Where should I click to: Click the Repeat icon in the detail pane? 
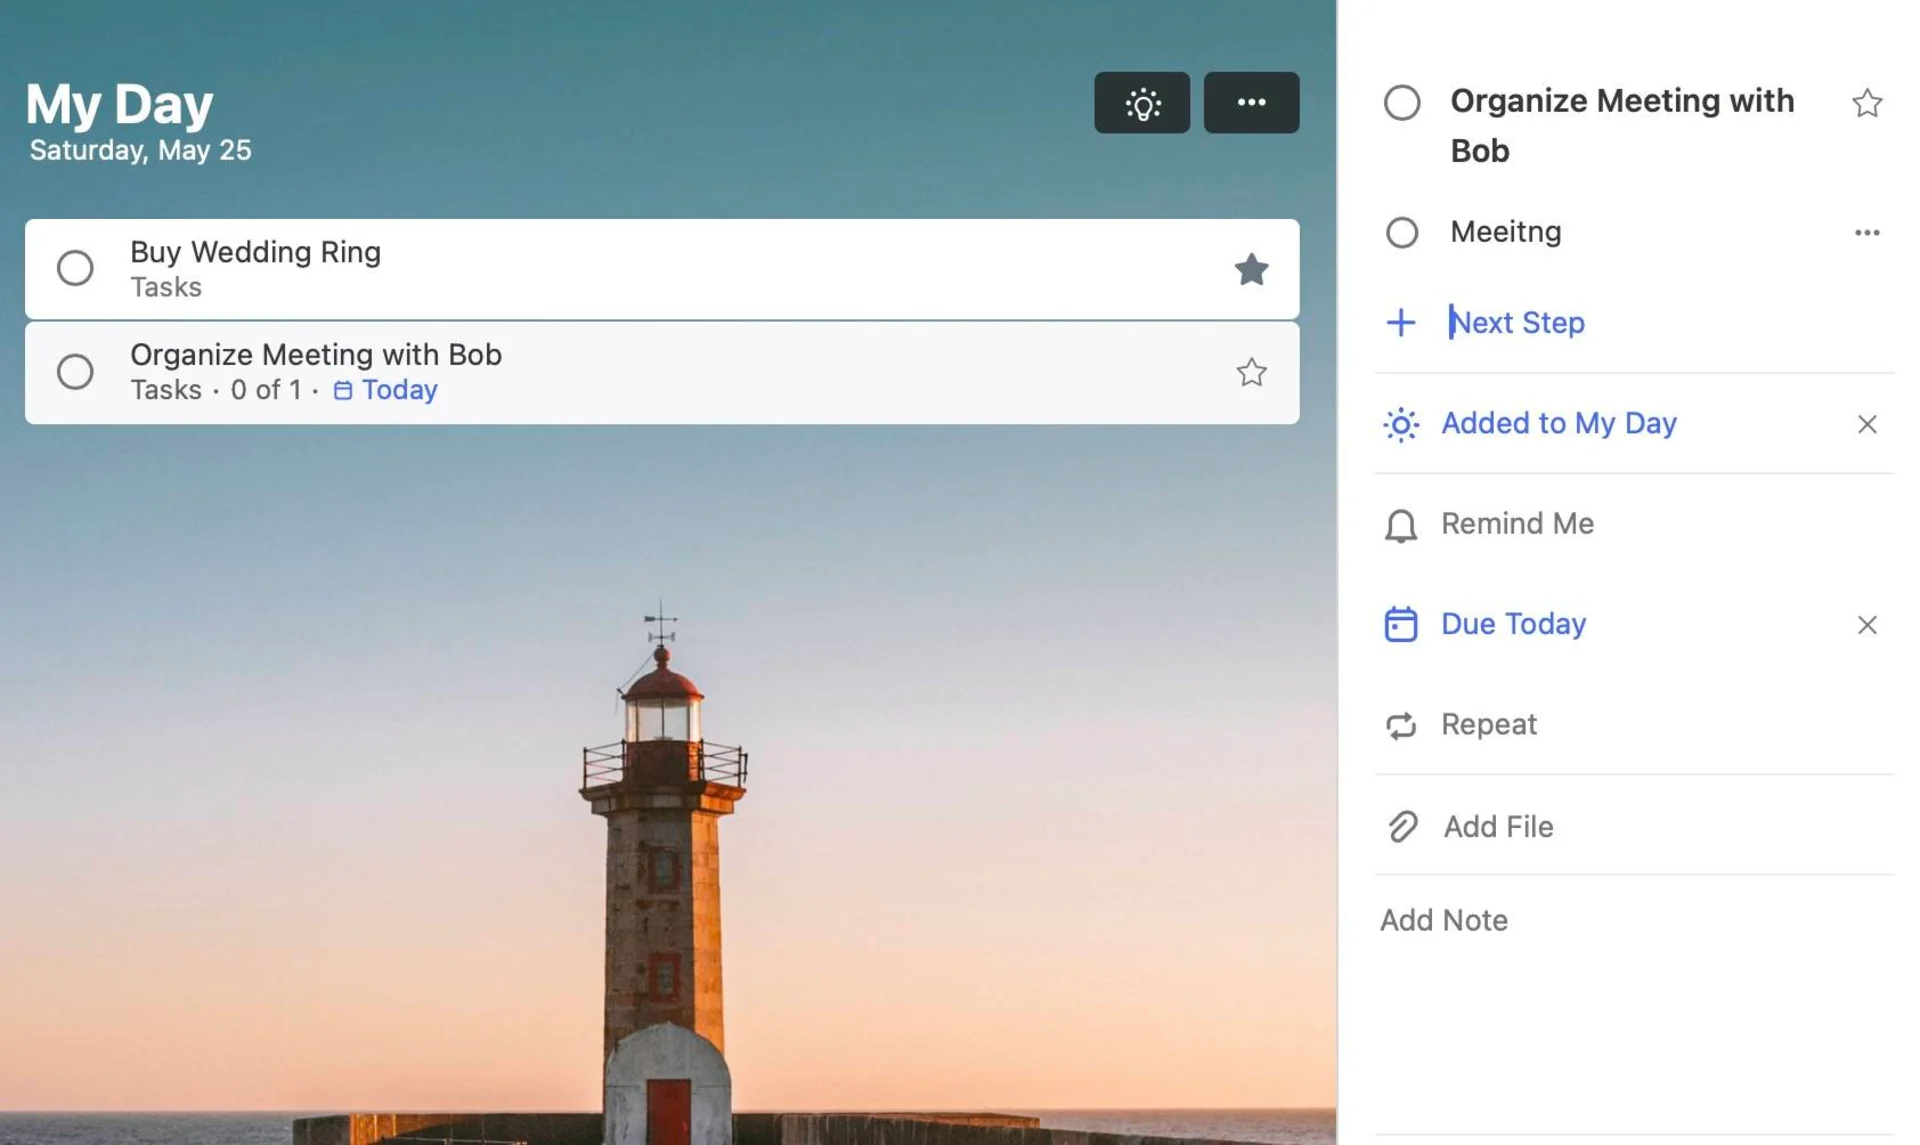pos(1401,725)
